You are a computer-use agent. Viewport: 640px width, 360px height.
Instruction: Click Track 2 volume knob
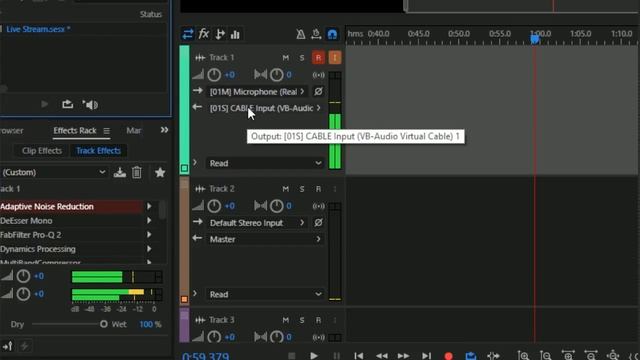214,206
